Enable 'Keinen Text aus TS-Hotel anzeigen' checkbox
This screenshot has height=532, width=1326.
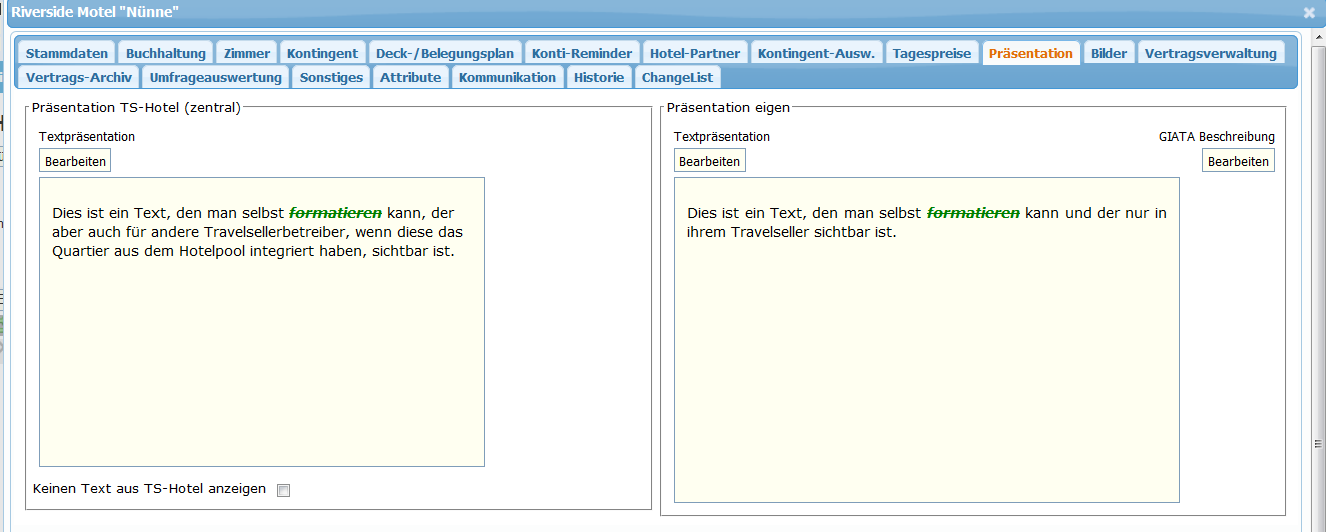[x=283, y=490]
